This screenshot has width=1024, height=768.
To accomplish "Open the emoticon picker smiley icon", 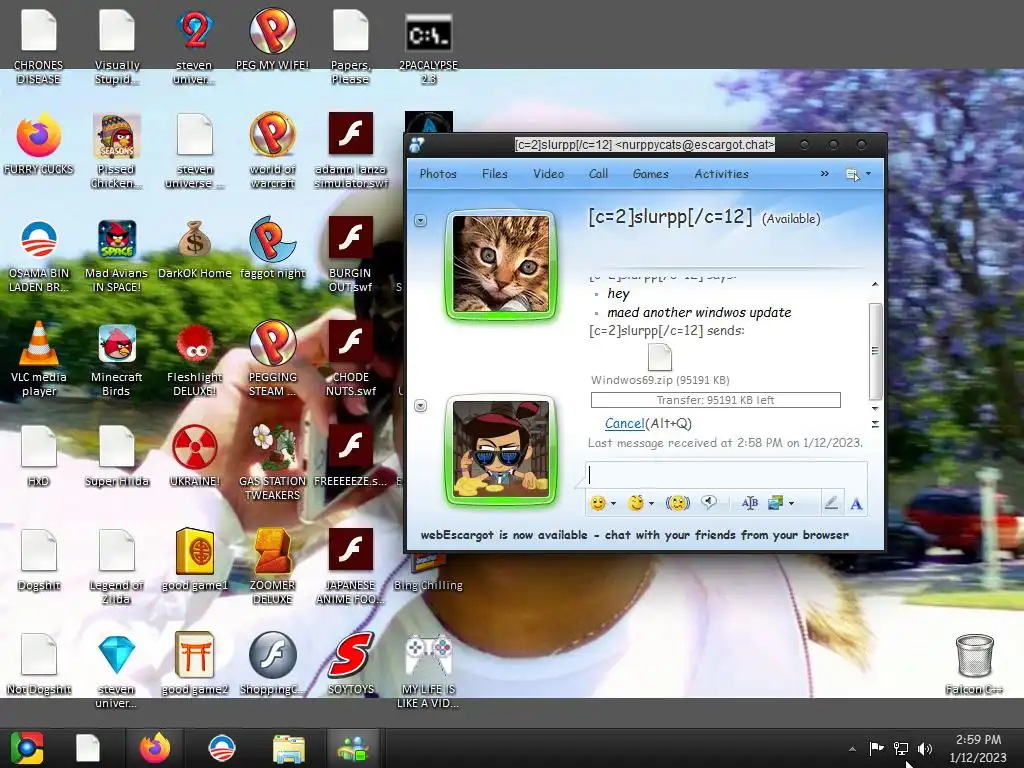I will click(597, 503).
